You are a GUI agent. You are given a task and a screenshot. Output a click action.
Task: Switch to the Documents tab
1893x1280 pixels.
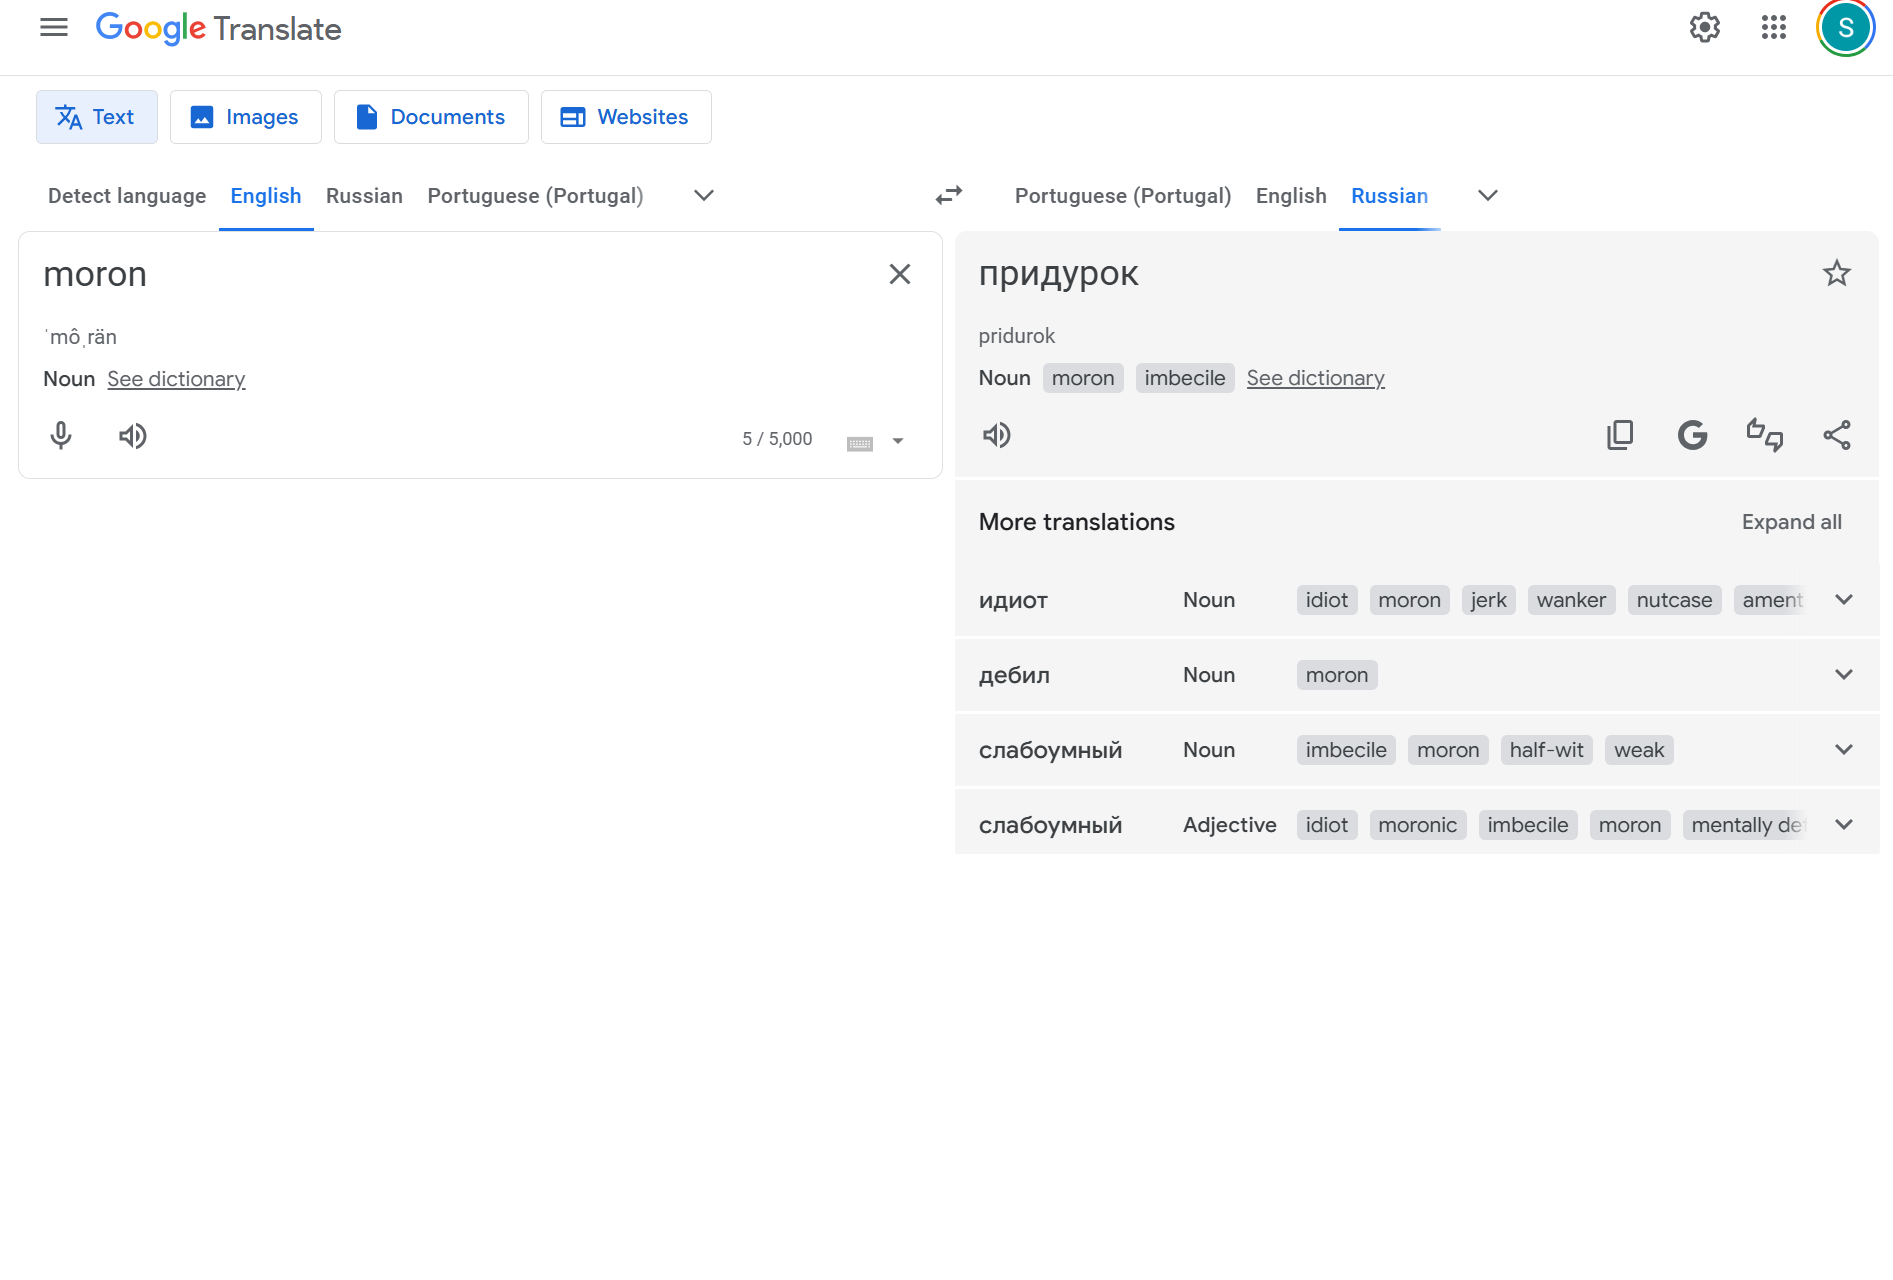(x=431, y=117)
